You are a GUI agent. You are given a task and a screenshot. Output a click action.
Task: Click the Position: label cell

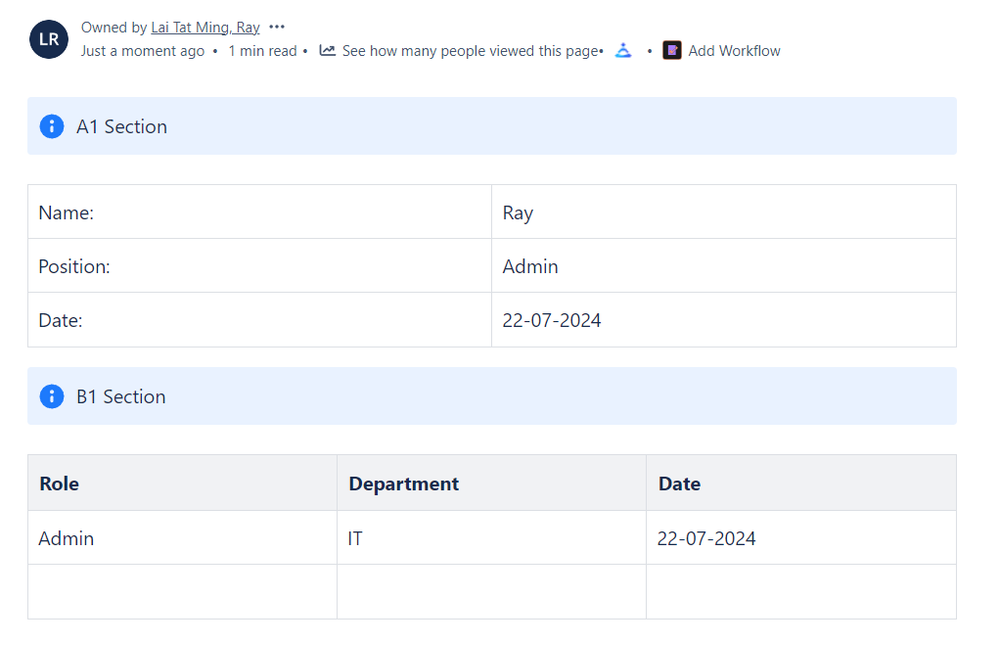(x=259, y=266)
